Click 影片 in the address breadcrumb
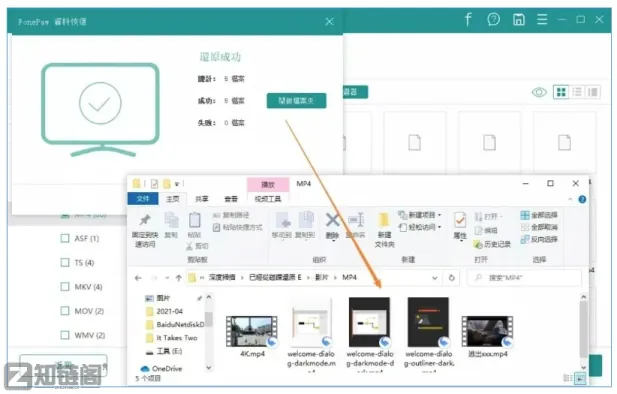Screen dimensions: 617x394 [321, 277]
